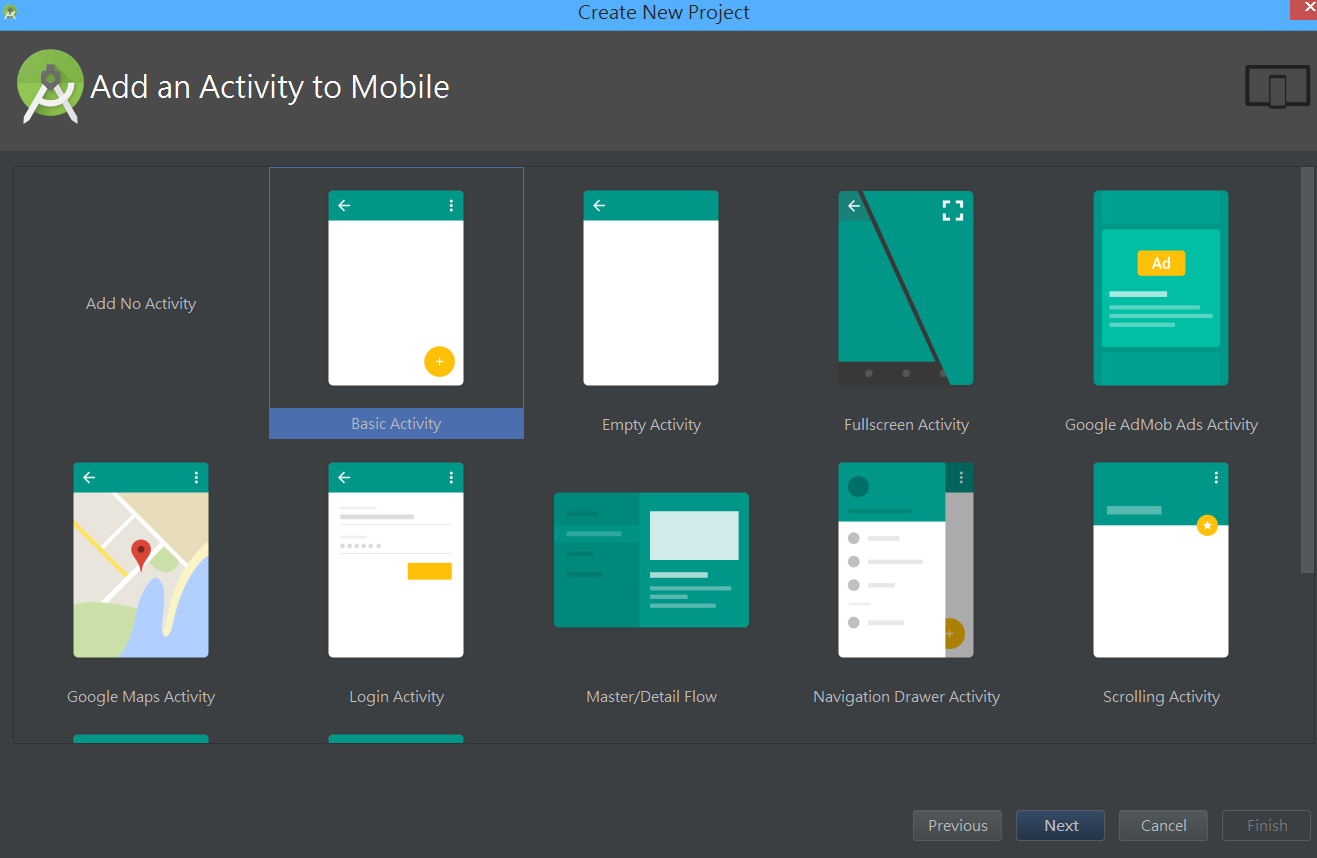Select the Add No Activity option
Viewport: 1317px width, 858px height.
[141, 304]
